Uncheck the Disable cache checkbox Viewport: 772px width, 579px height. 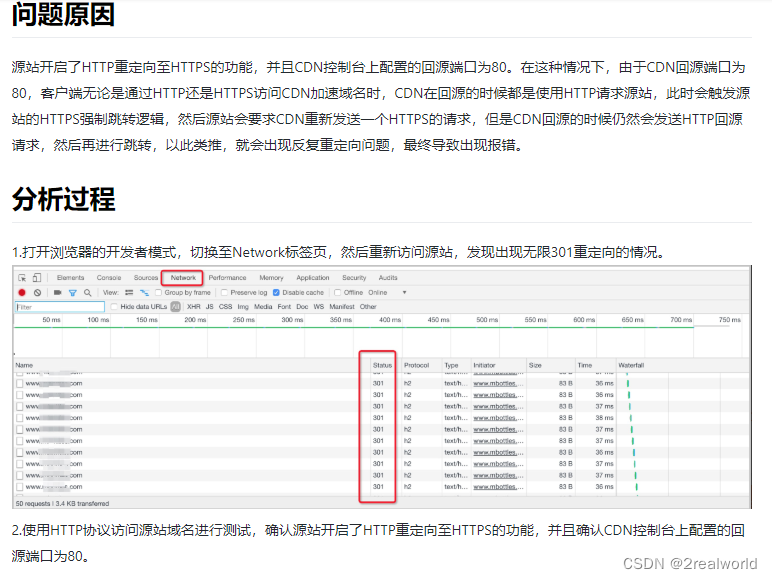pos(276,292)
